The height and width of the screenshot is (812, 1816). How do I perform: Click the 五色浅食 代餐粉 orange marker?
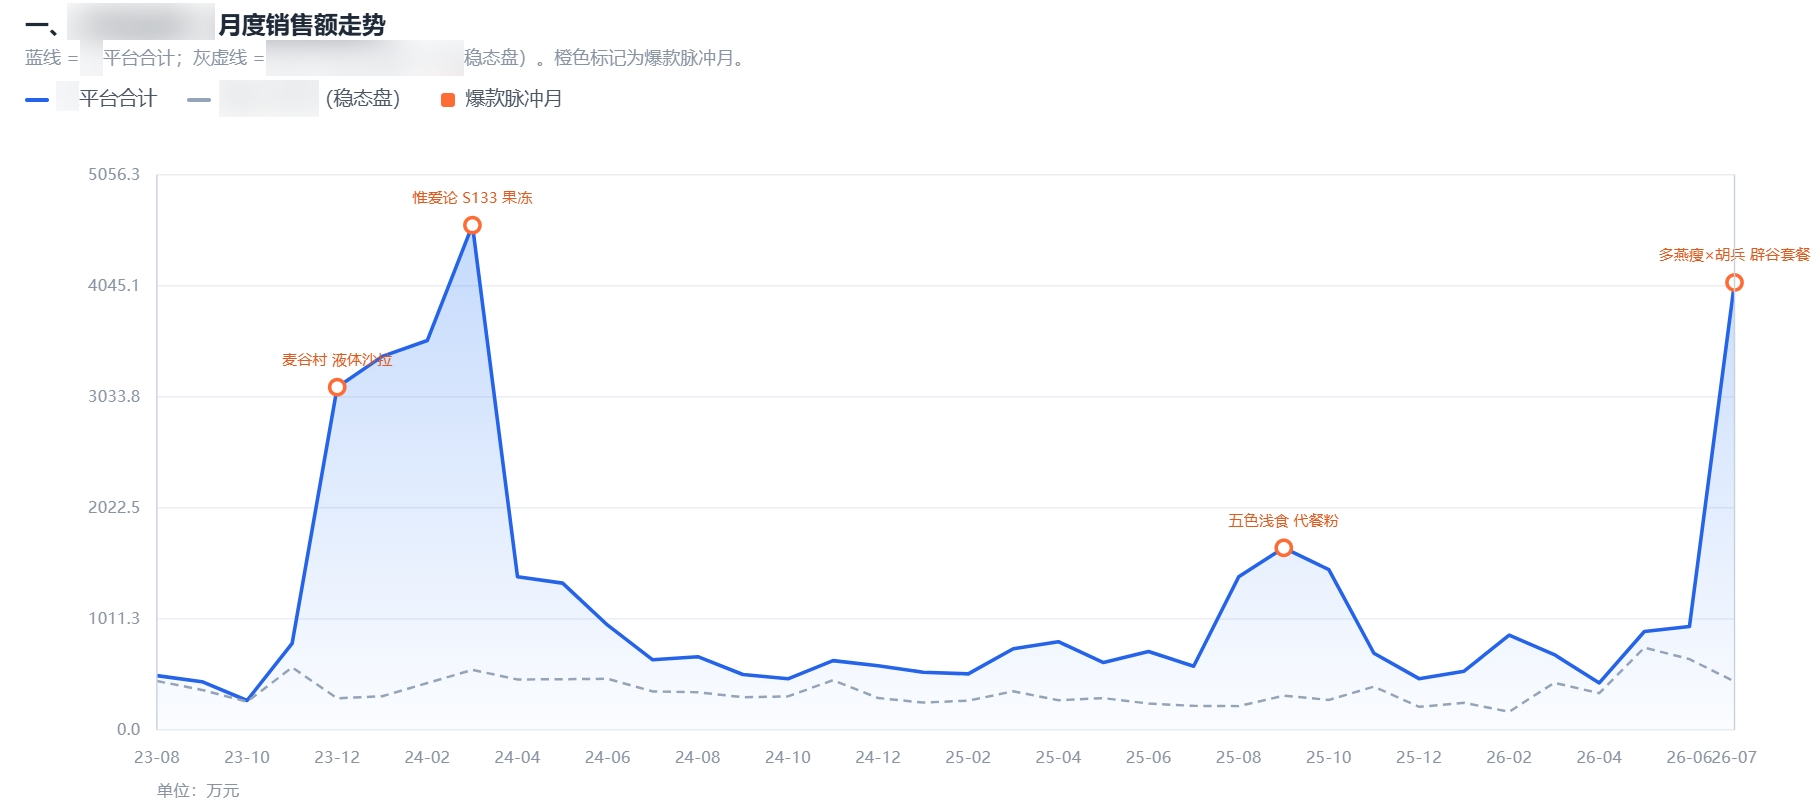coord(1283,548)
